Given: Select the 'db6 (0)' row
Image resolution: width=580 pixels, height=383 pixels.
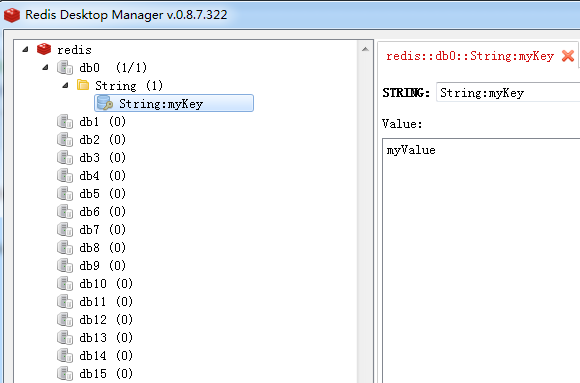Looking at the screenshot, I should (102, 212).
